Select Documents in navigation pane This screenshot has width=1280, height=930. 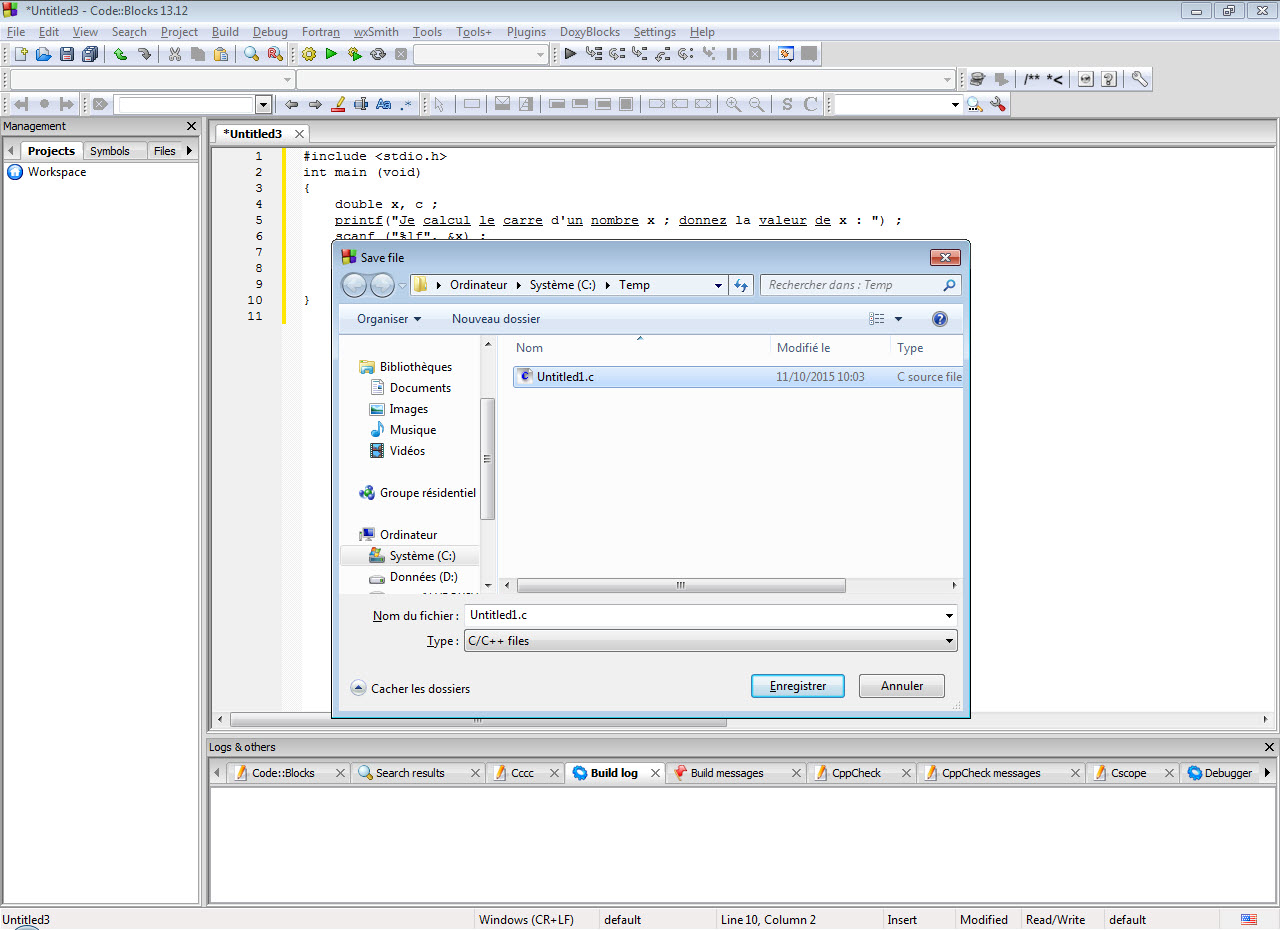click(x=420, y=388)
